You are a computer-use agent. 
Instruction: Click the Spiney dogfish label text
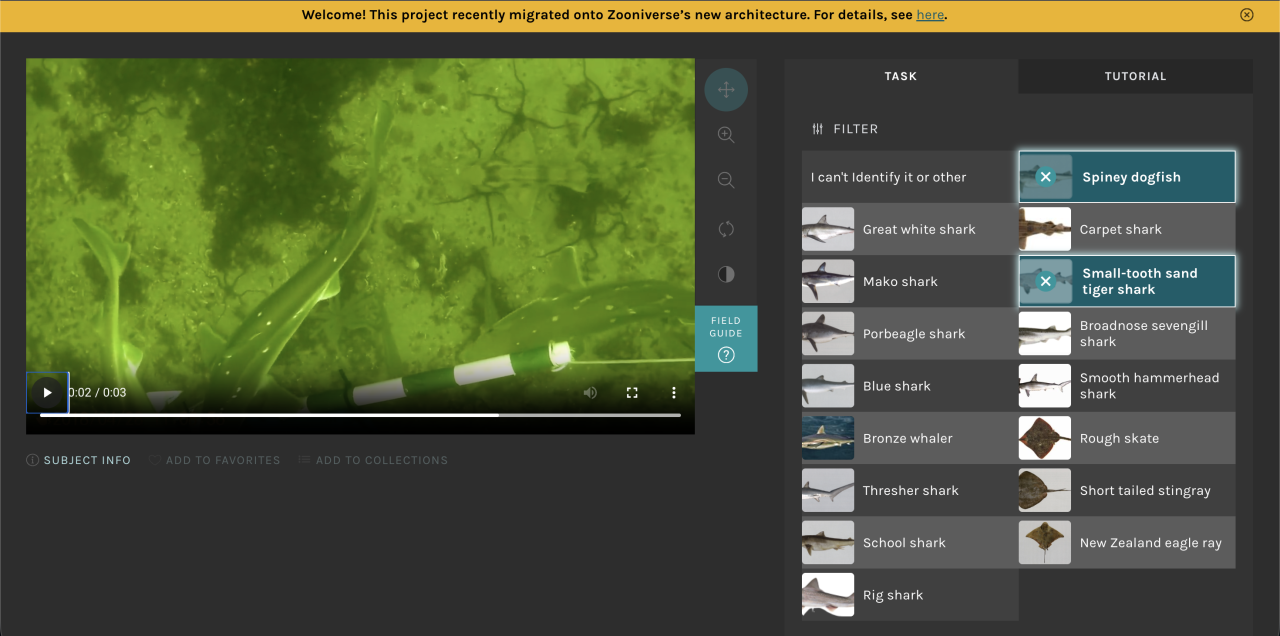click(x=1131, y=177)
